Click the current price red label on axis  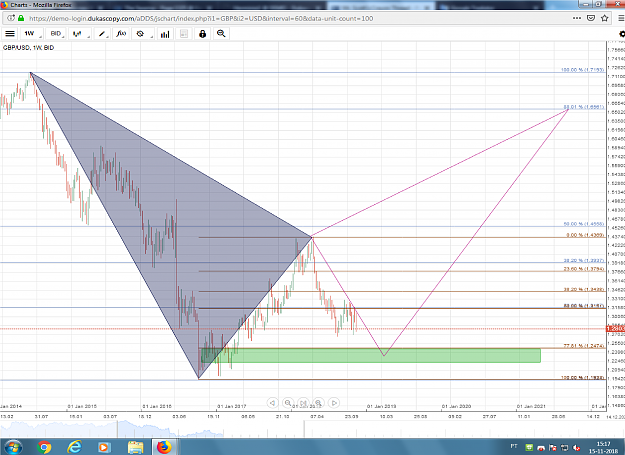coord(615,329)
